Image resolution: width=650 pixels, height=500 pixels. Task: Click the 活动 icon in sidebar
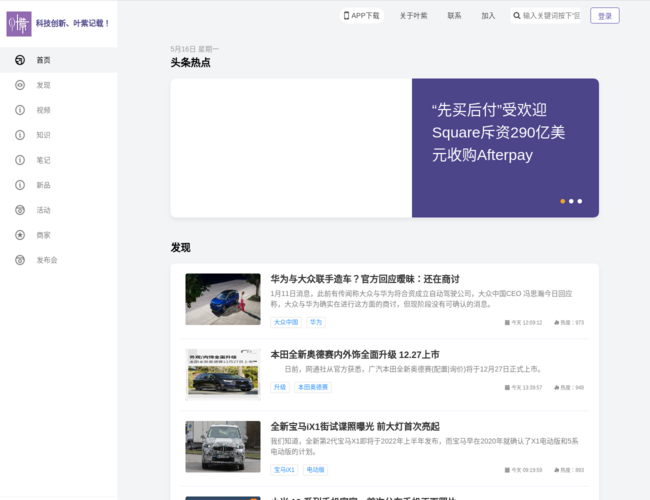[x=20, y=210]
